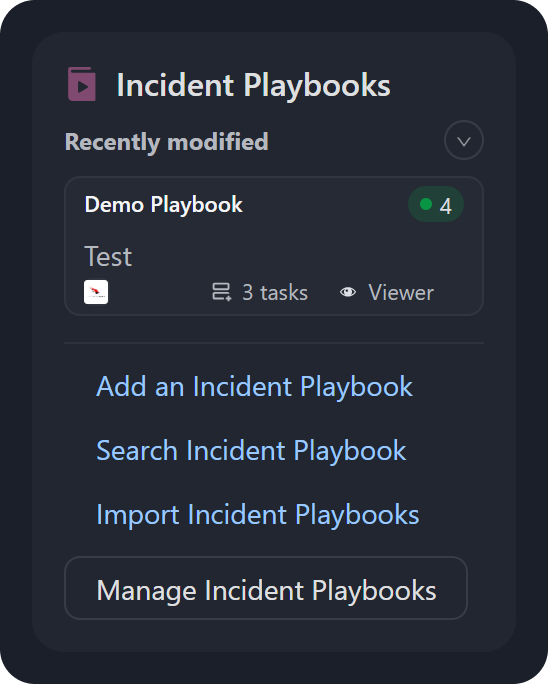The image size is (548, 684).
Task: Select the Test description text
Action: pos(108,256)
